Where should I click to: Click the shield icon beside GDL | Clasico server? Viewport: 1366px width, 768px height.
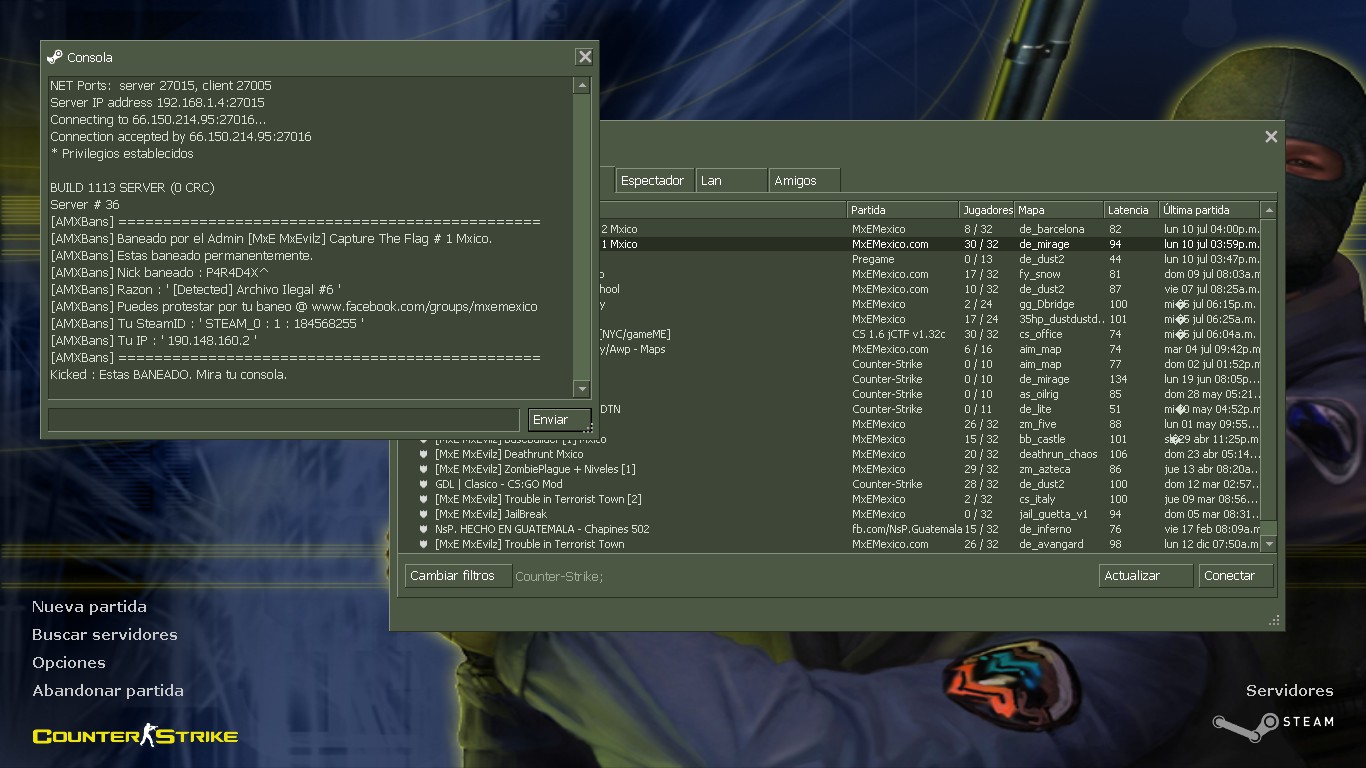point(423,484)
